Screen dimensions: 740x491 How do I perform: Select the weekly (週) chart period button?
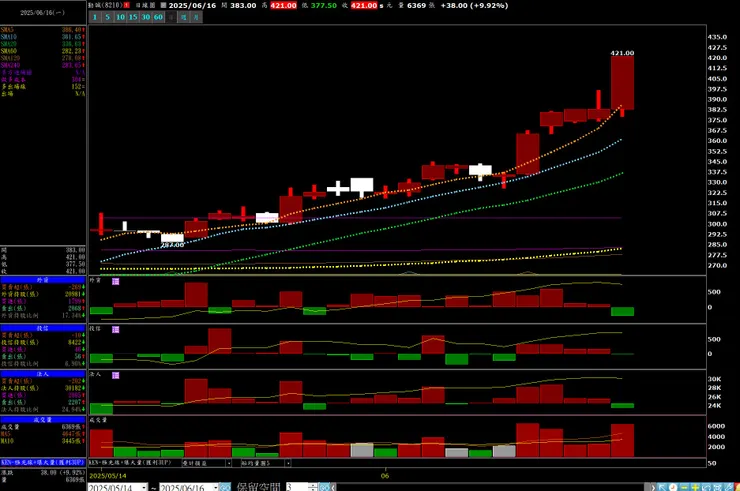tap(184, 17)
